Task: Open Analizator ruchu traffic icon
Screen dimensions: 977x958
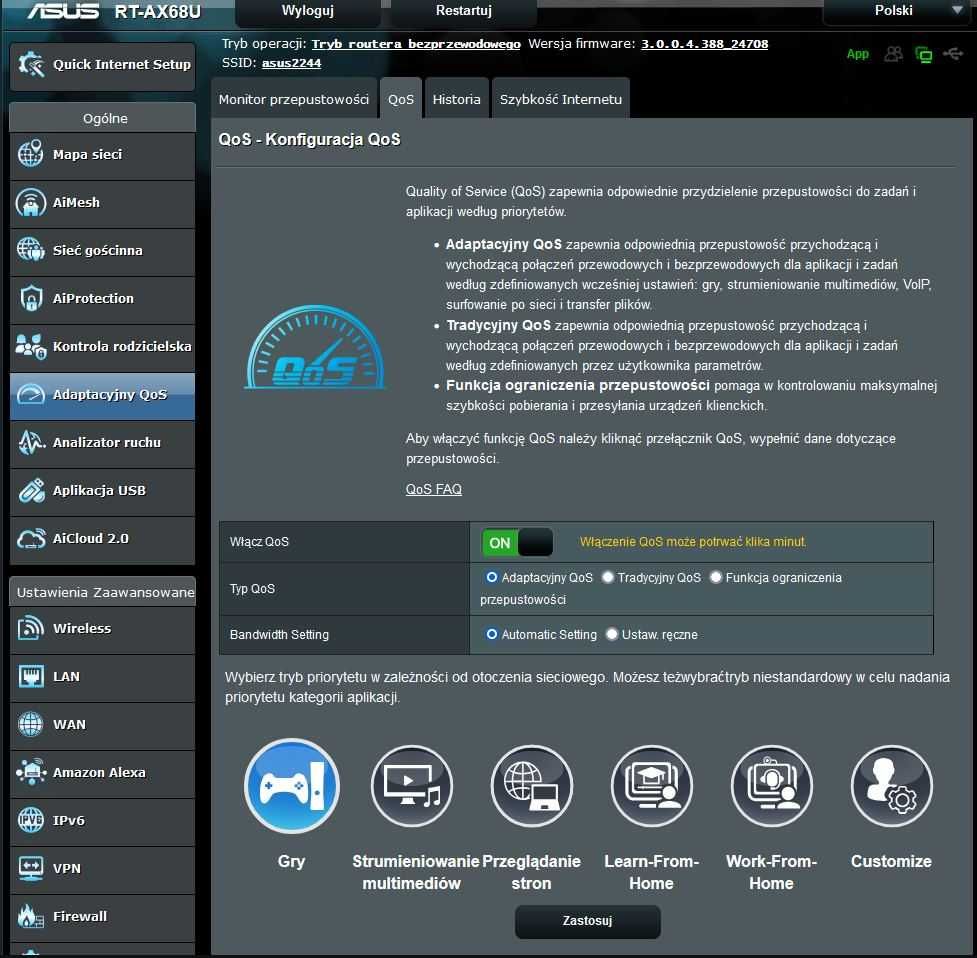Action: [31, 442]
